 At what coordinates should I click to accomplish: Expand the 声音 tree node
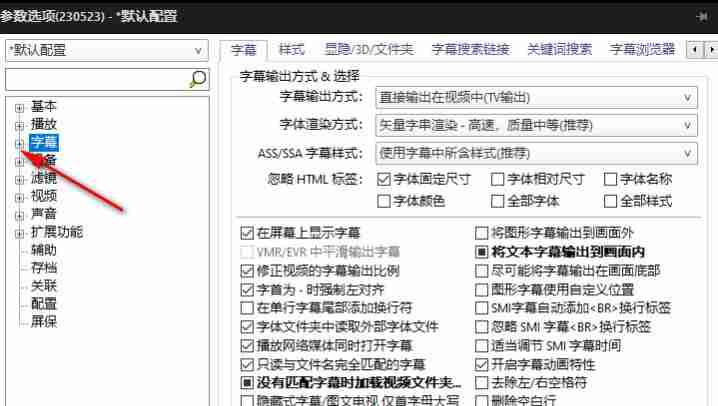pyautogui.click(x=19, y=216)
